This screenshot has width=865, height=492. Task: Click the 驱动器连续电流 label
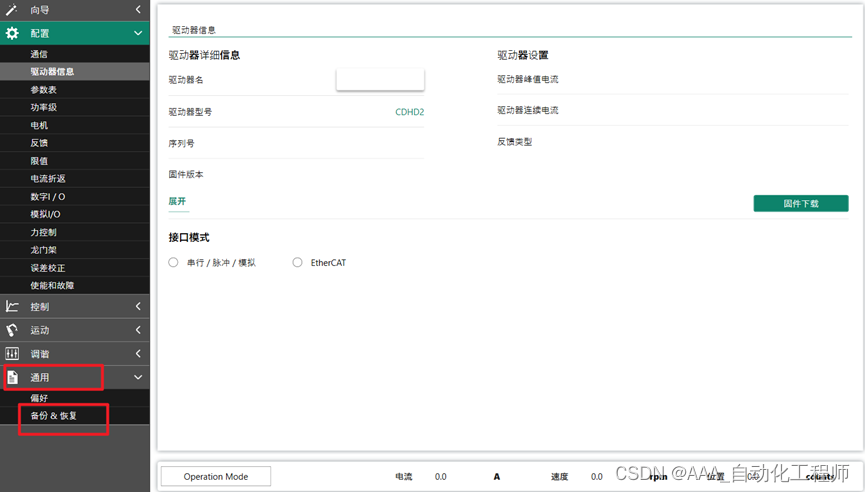coord(528,110)
